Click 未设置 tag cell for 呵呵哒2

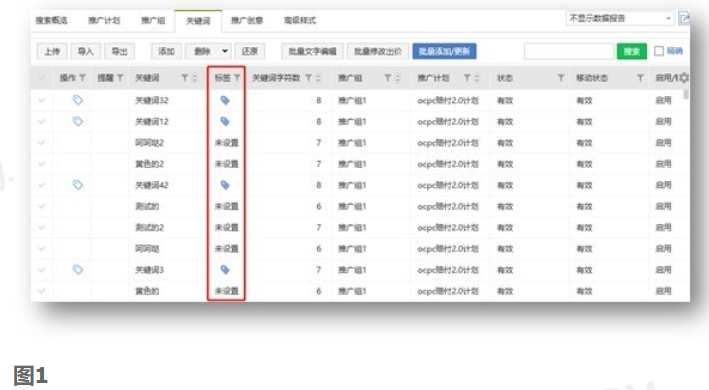click(226, 143)
